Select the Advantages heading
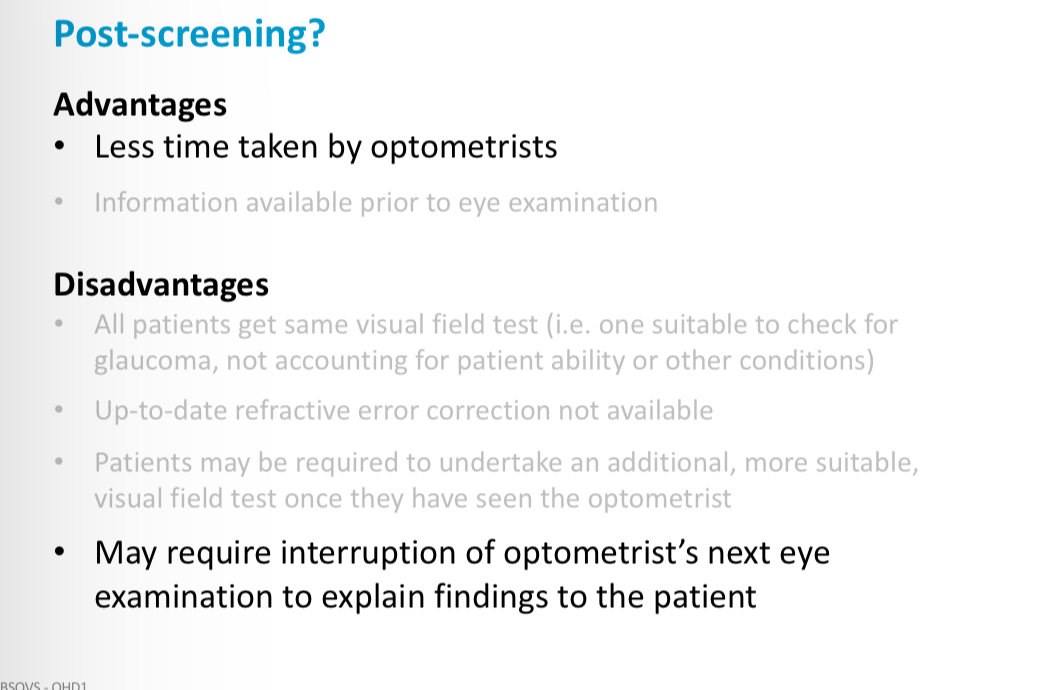 [140, 105]
